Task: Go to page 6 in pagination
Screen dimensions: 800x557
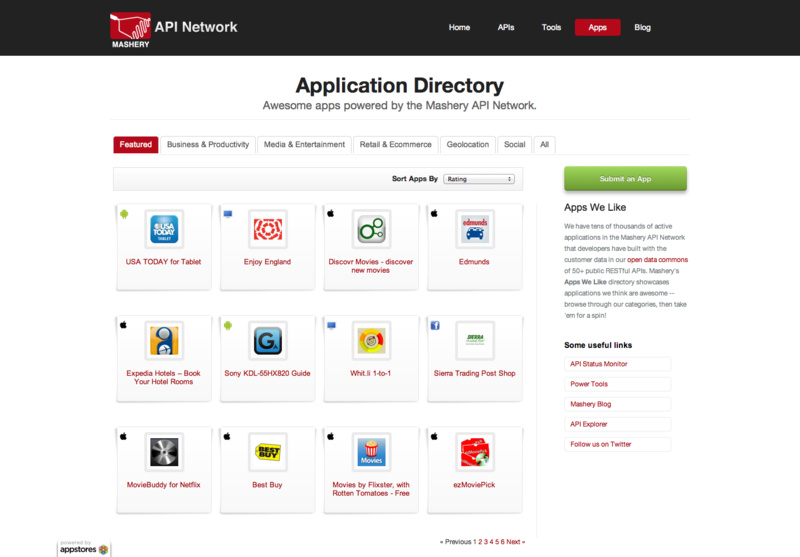Action: pyautogui.click(x=503, y=542)
